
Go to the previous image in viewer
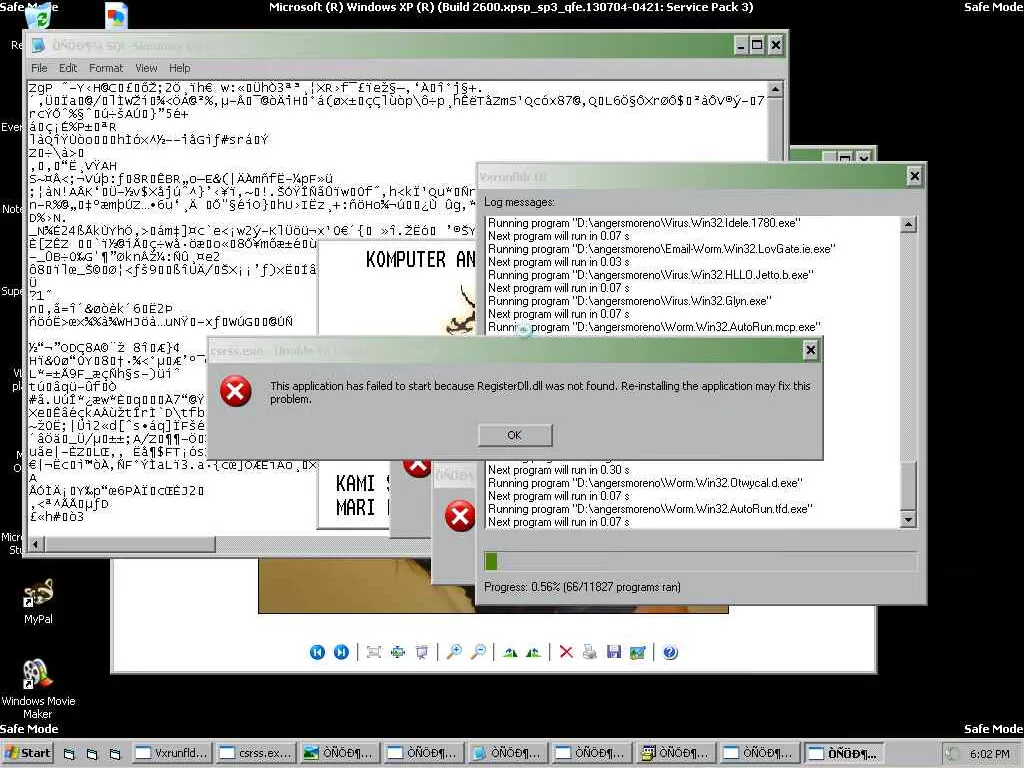click(317, 652)
